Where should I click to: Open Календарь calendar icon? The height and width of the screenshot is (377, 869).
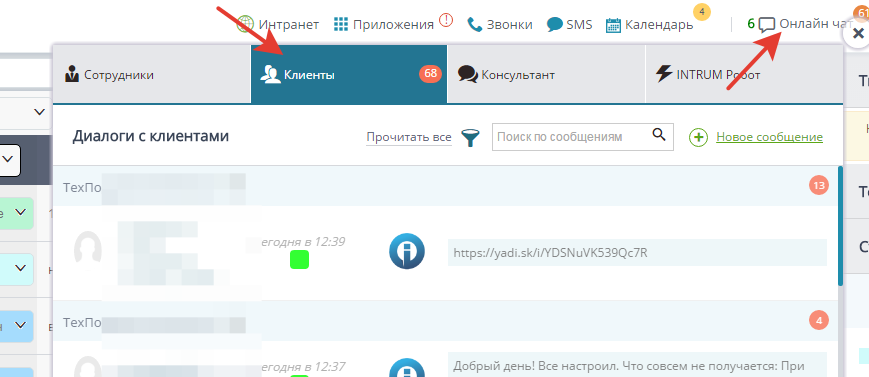coord(613,25)
